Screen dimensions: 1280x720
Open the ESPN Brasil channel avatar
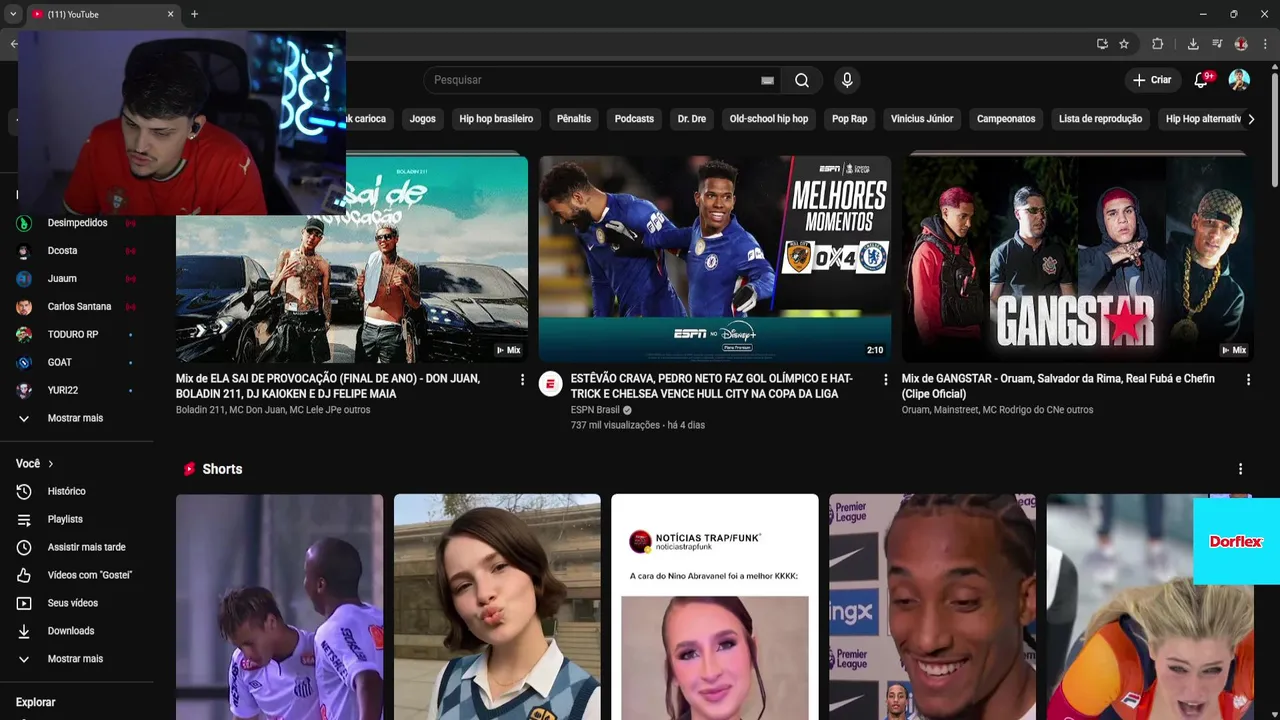click(x=551, y=384)
